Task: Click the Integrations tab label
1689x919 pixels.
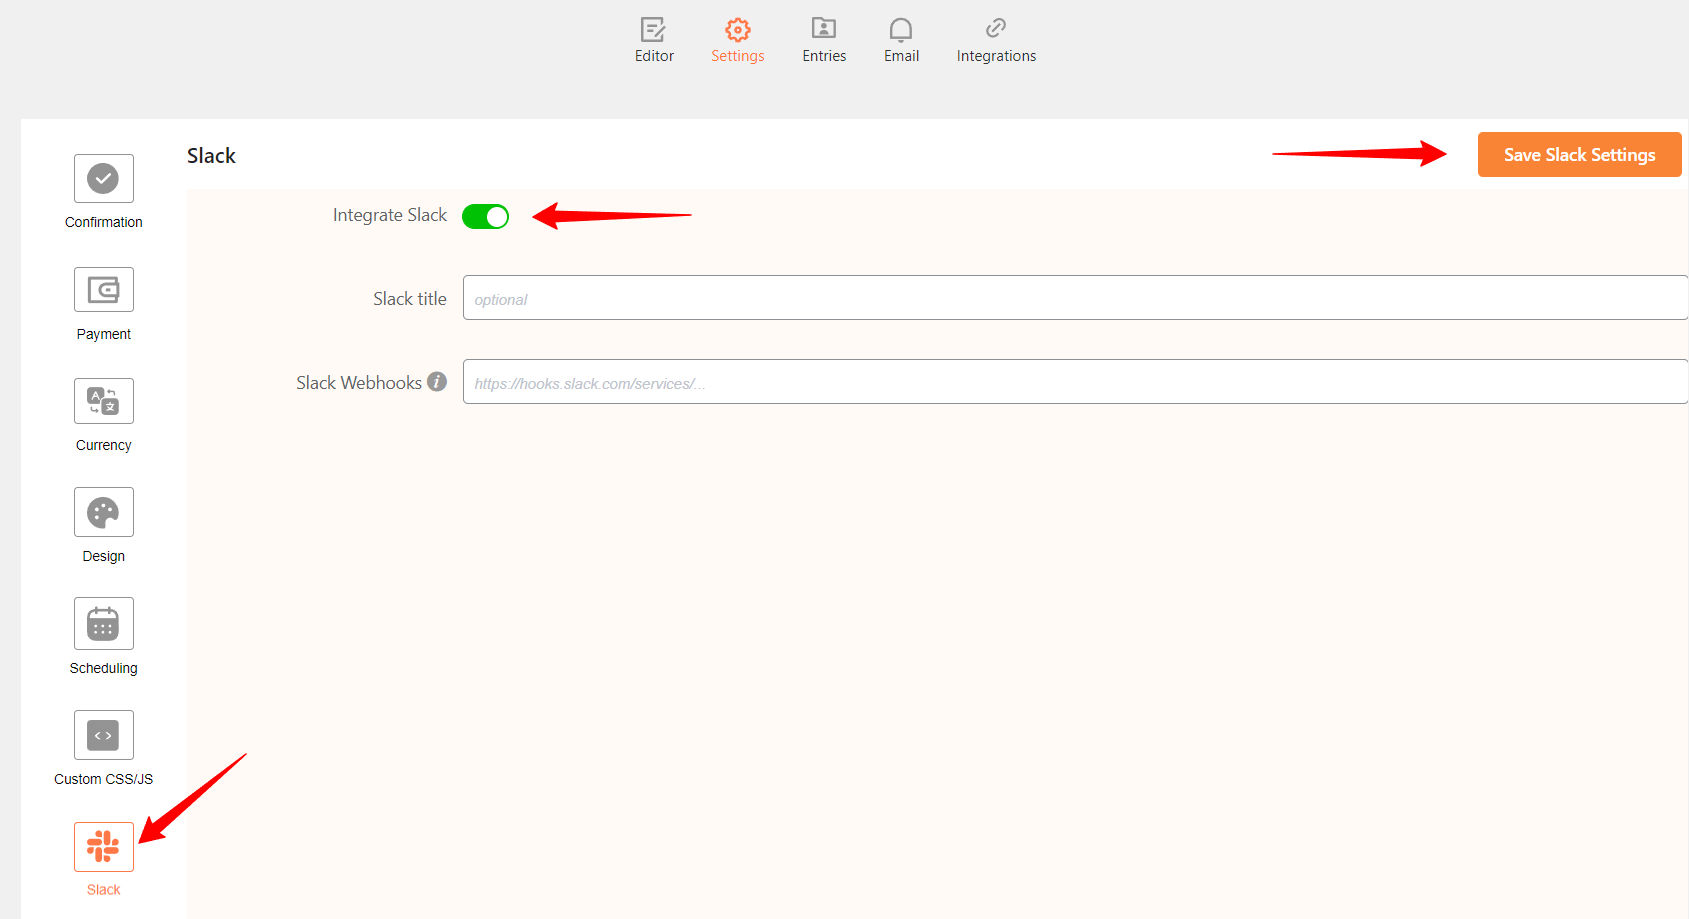Action: coord(996,56)
